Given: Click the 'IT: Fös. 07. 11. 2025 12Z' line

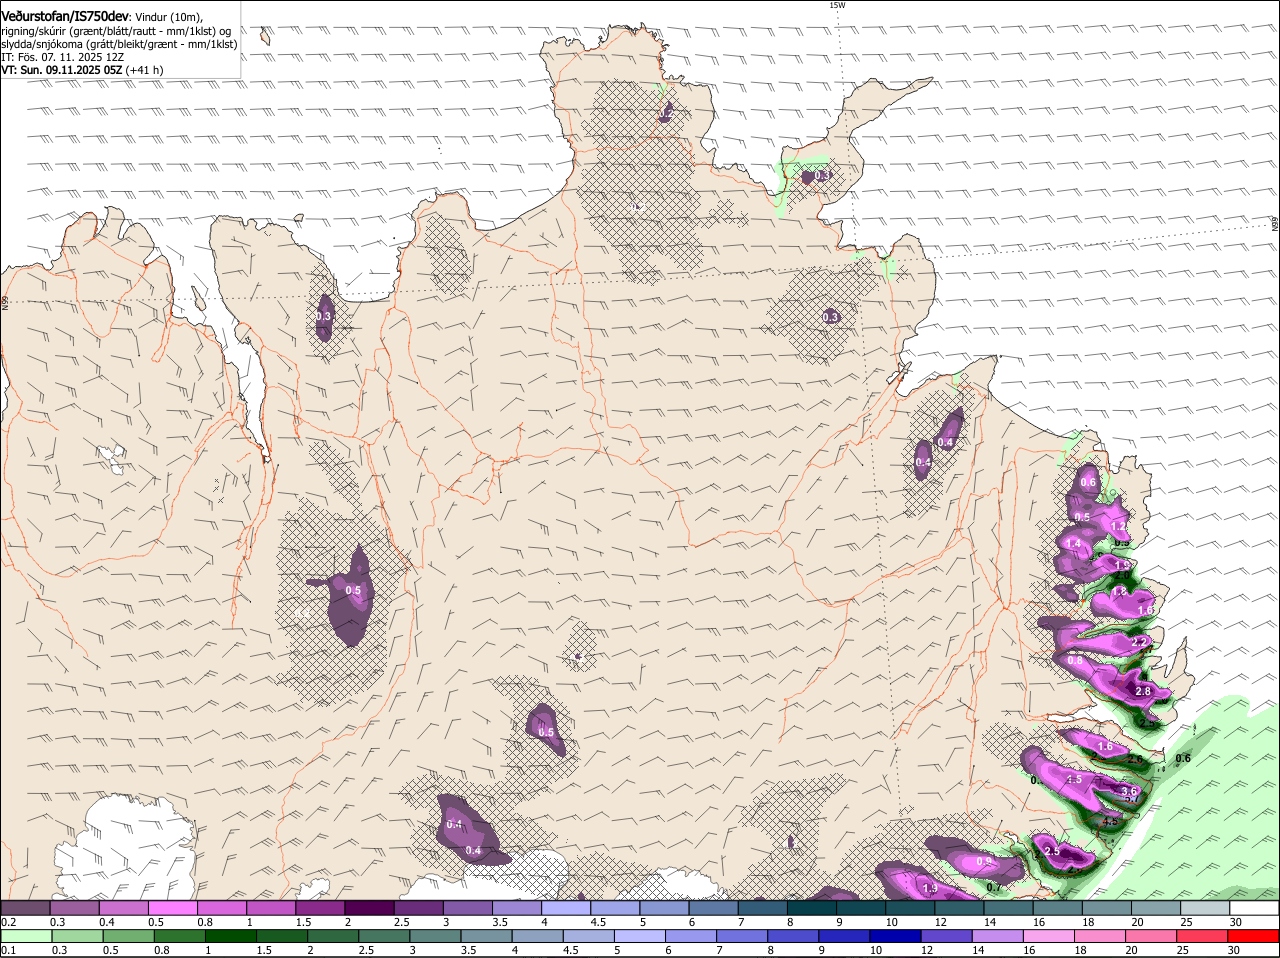Looking at the screenshot, I should tap(63, 57).
